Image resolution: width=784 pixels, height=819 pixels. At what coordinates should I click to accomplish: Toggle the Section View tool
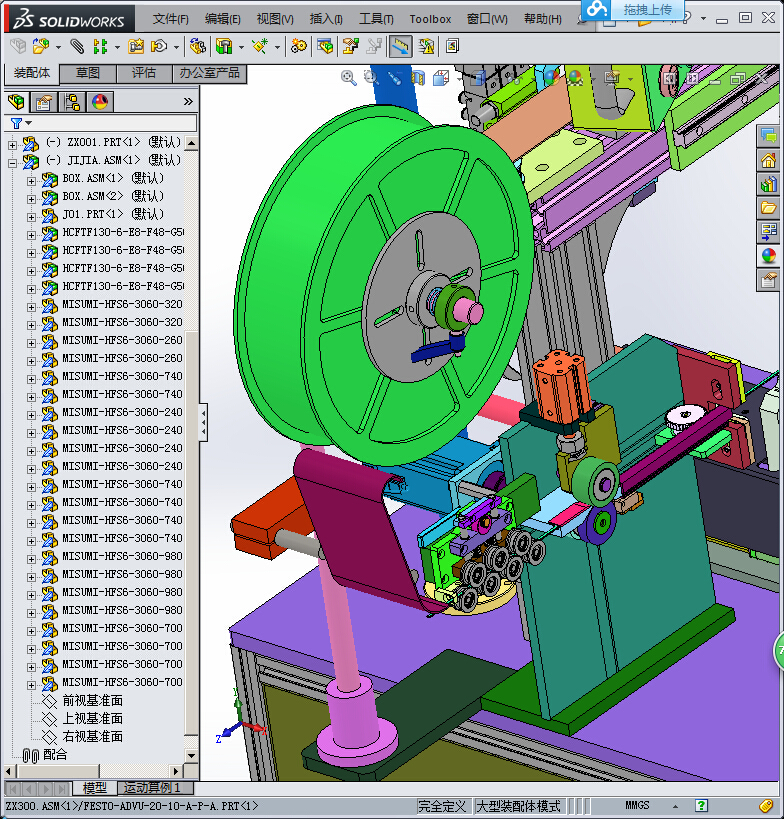click(x=418, y=78)
